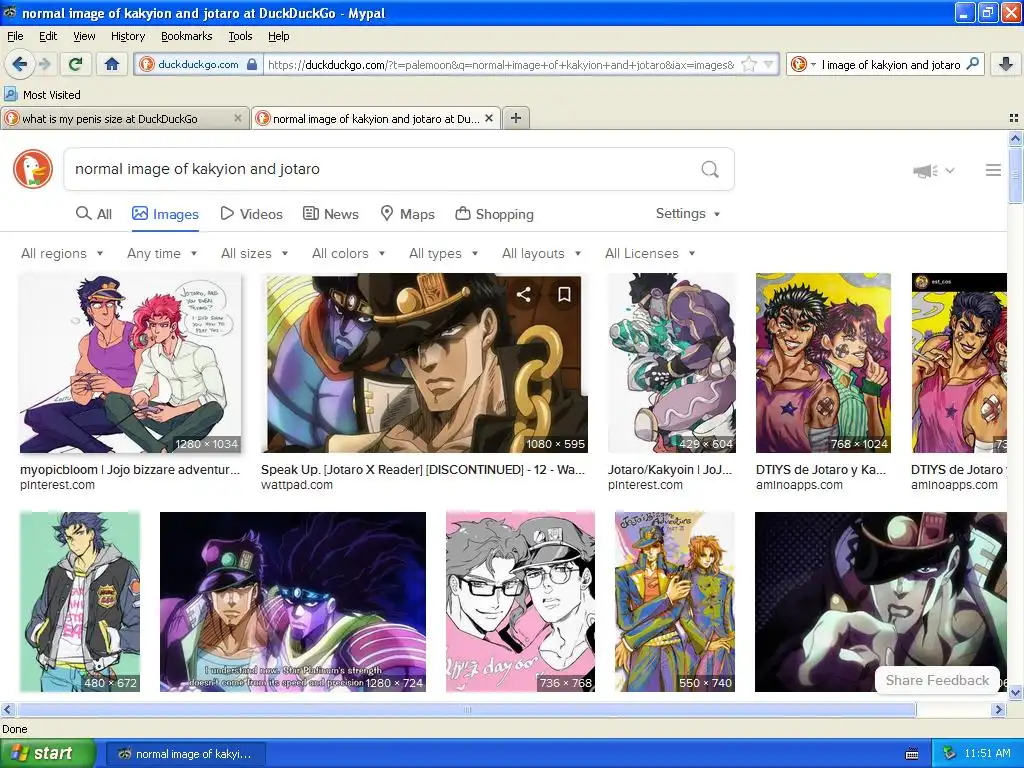Open the 'Jotaro/Kakyoin | JoJ...' pinterest link

click(x=670, y=470)
